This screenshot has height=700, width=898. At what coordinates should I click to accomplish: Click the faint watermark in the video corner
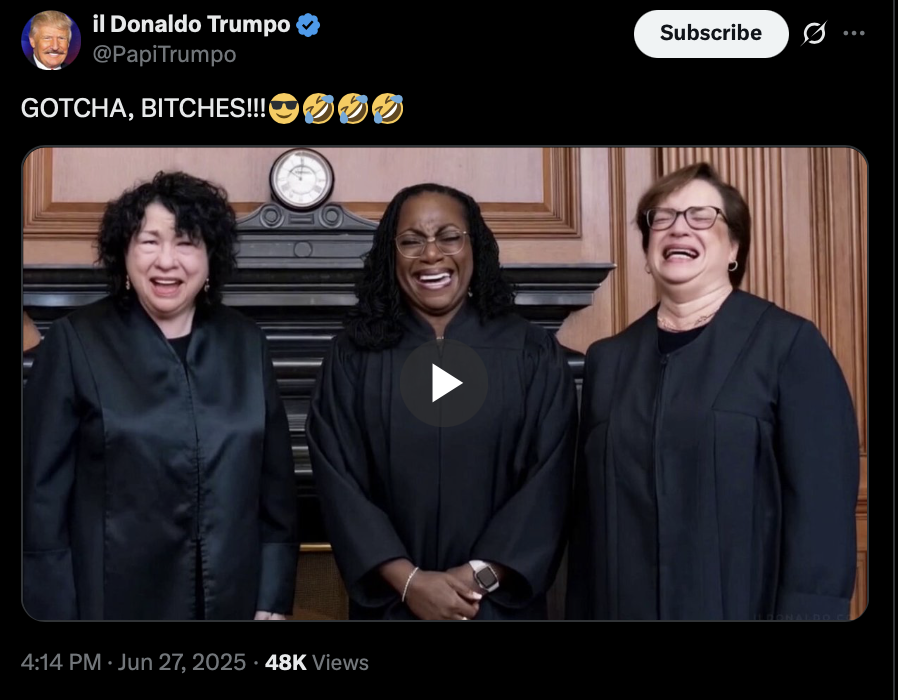(802, 616)
